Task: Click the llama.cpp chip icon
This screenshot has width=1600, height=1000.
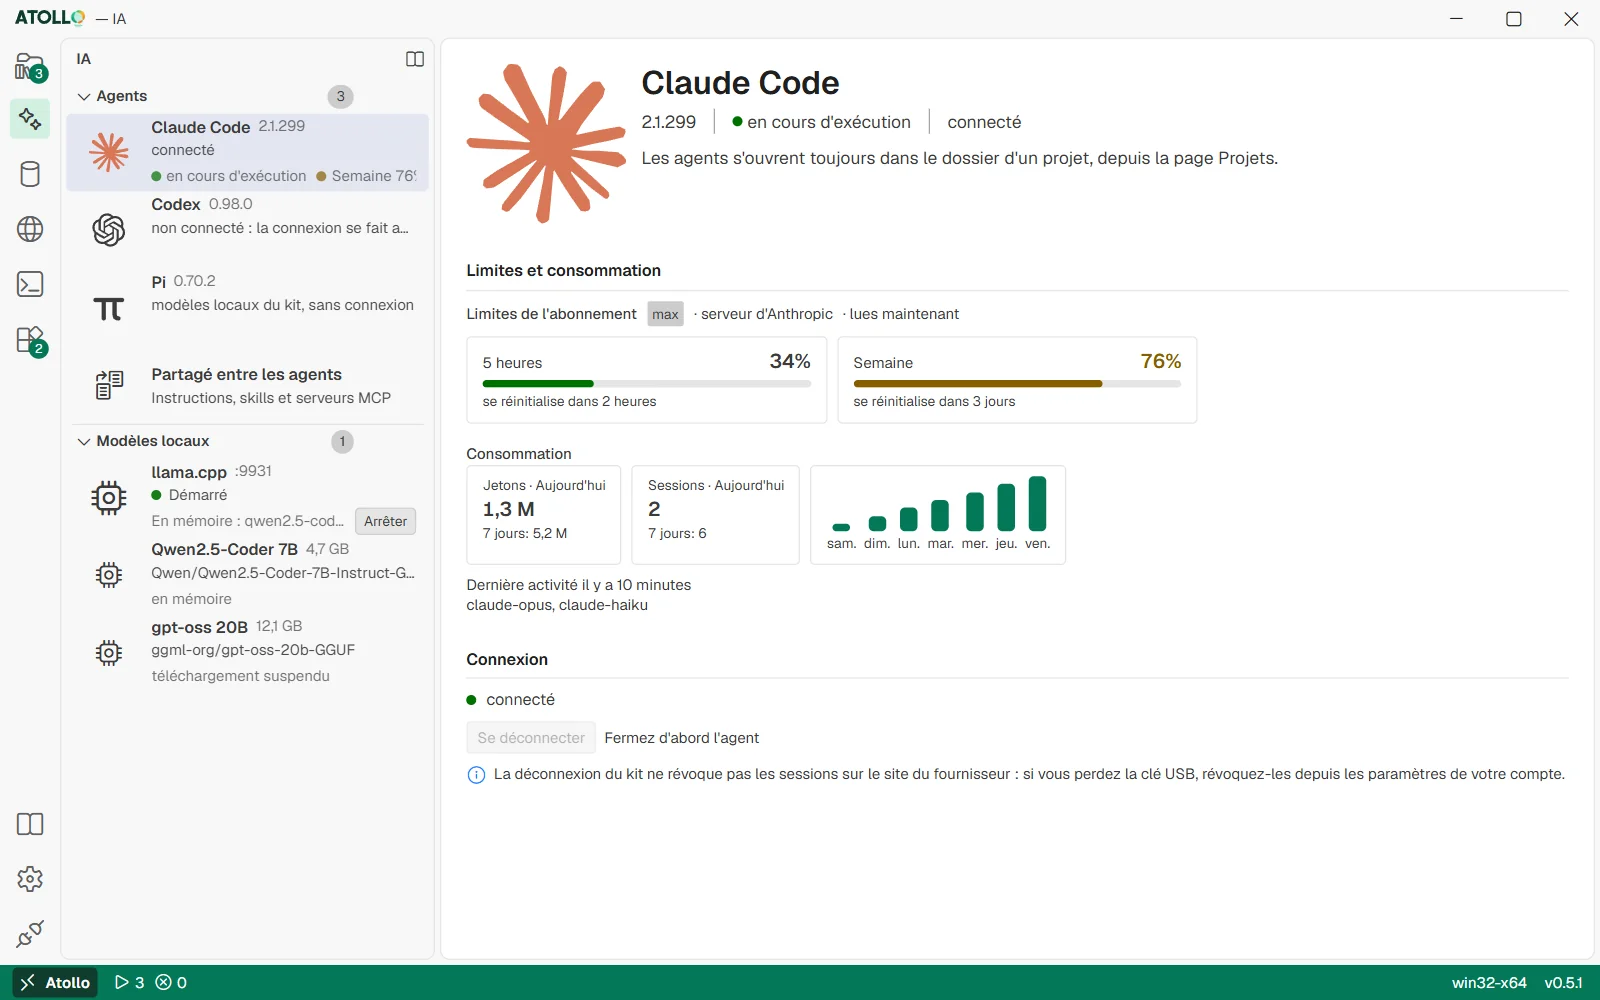Action: click(109, 497)
